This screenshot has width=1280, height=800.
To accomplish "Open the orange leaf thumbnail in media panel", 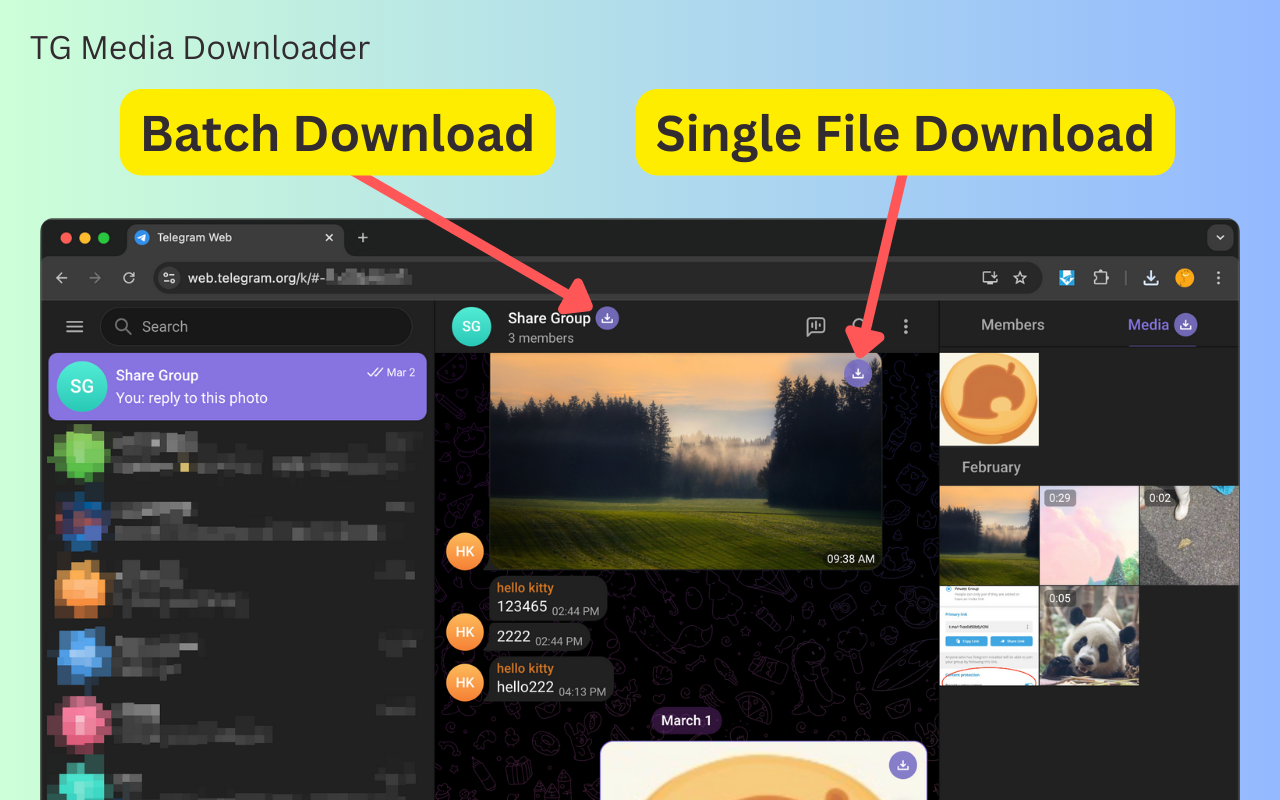I will [989, 399].
